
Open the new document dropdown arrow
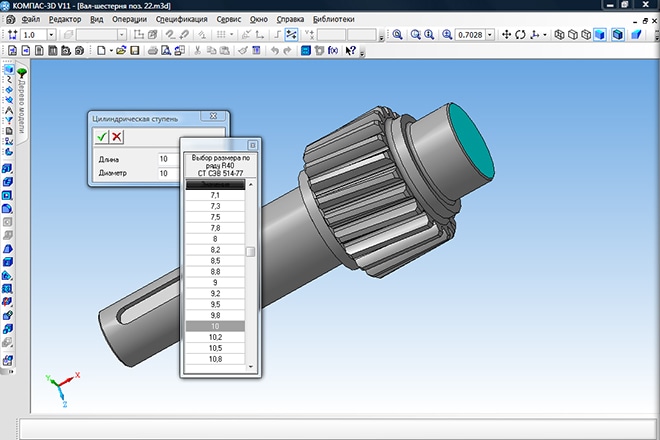pyautogui.click(x=111, y=51)
